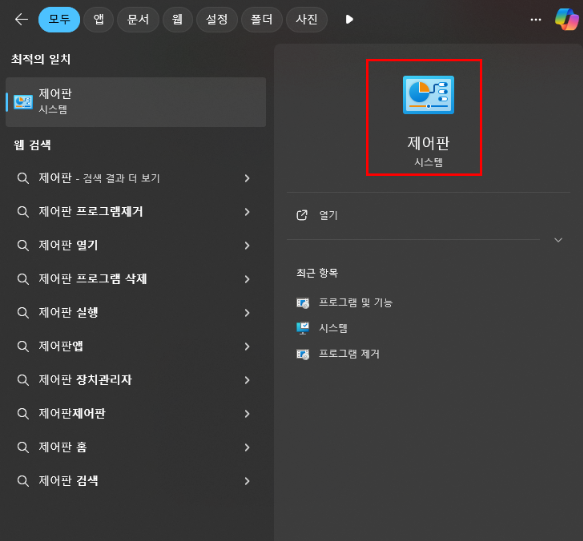Click the back arrow icon
Image resolution: width=583 pixels, height=541 pixels.
click(x=21, y=19)
